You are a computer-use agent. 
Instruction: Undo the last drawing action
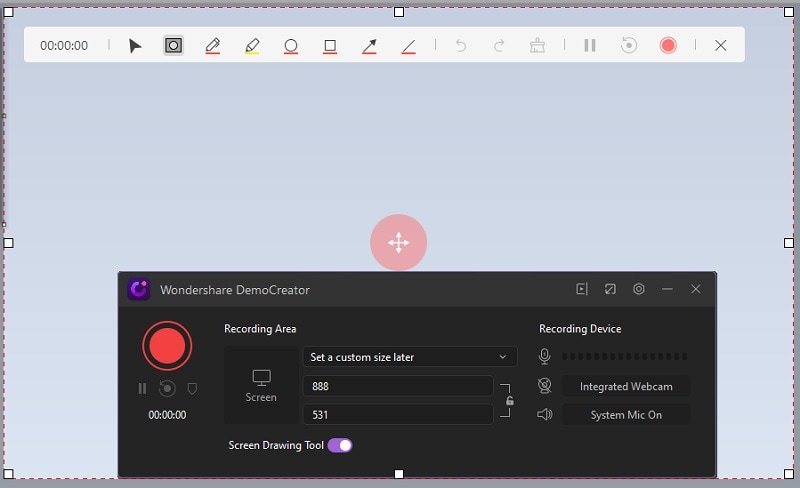[x=461, y=46]
